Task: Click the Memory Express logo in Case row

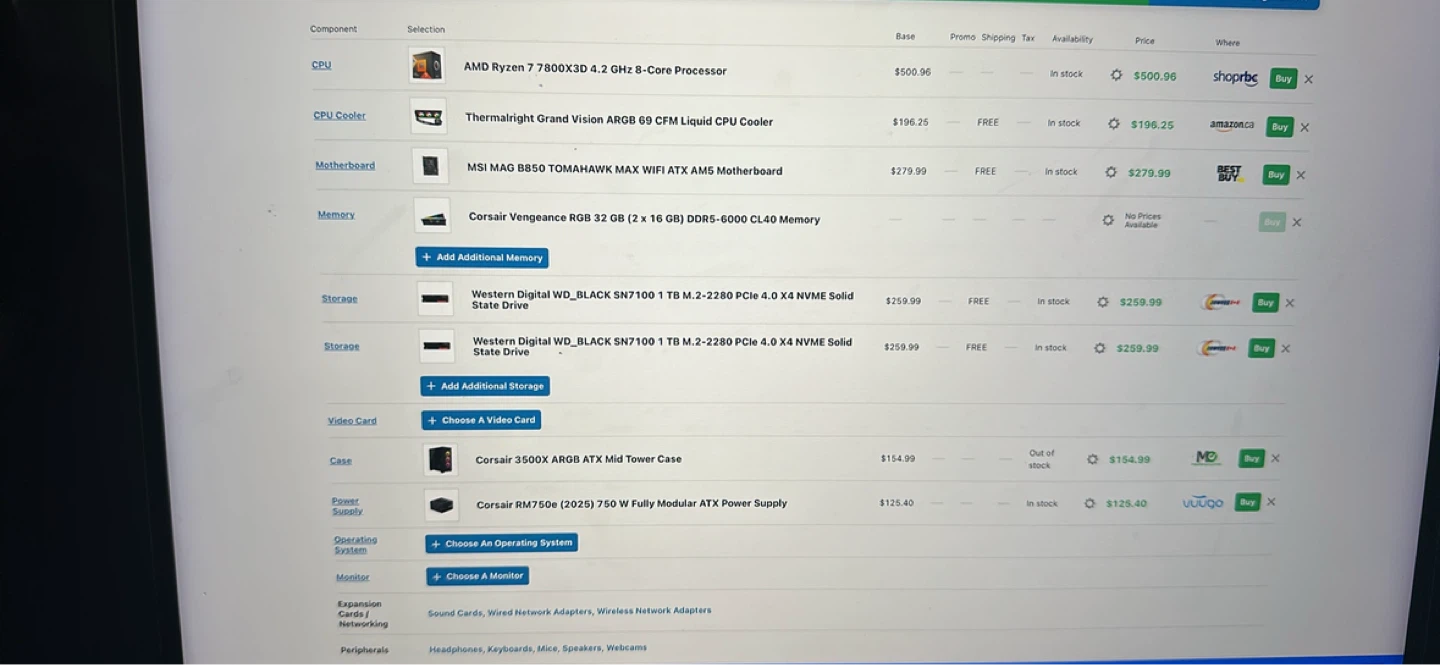Action: 1207,457
